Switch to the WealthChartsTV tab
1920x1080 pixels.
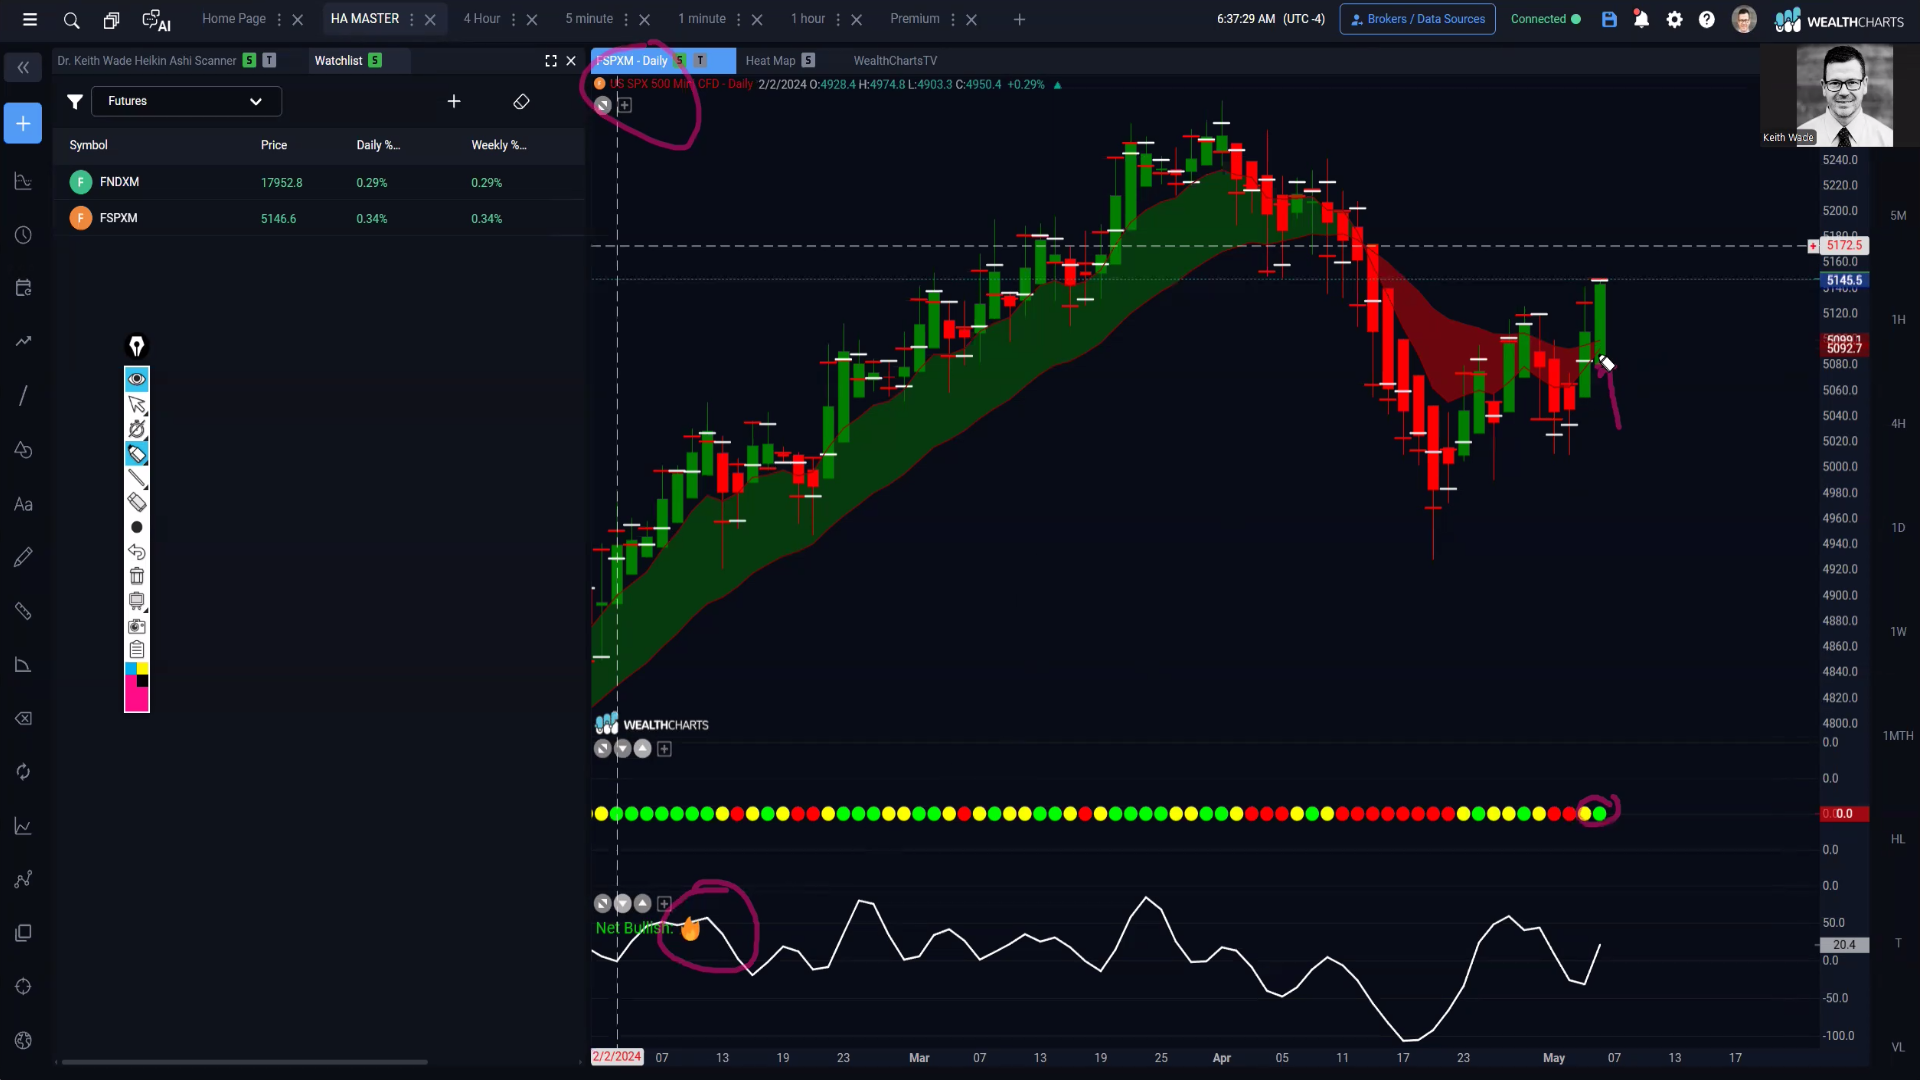[x=895, y=61]
